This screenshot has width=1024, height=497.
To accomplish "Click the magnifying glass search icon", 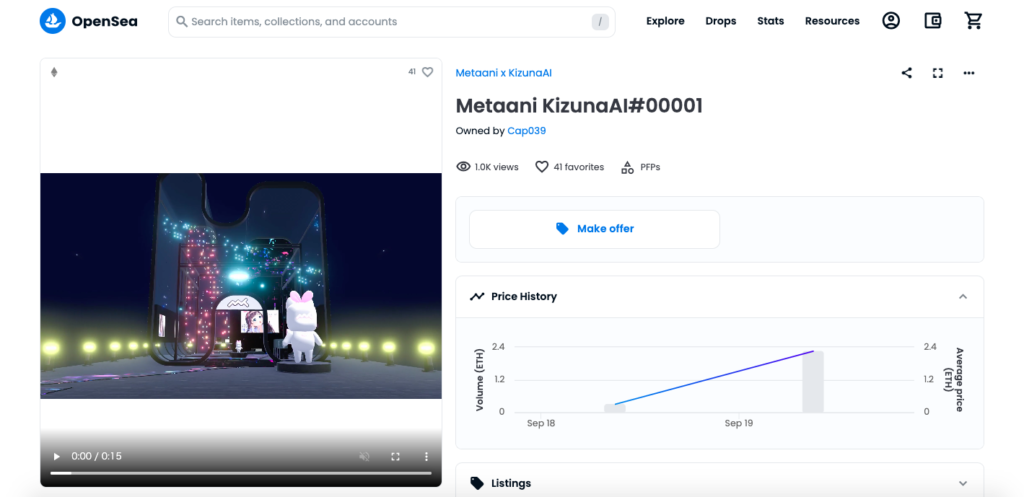I will [182, 22].
